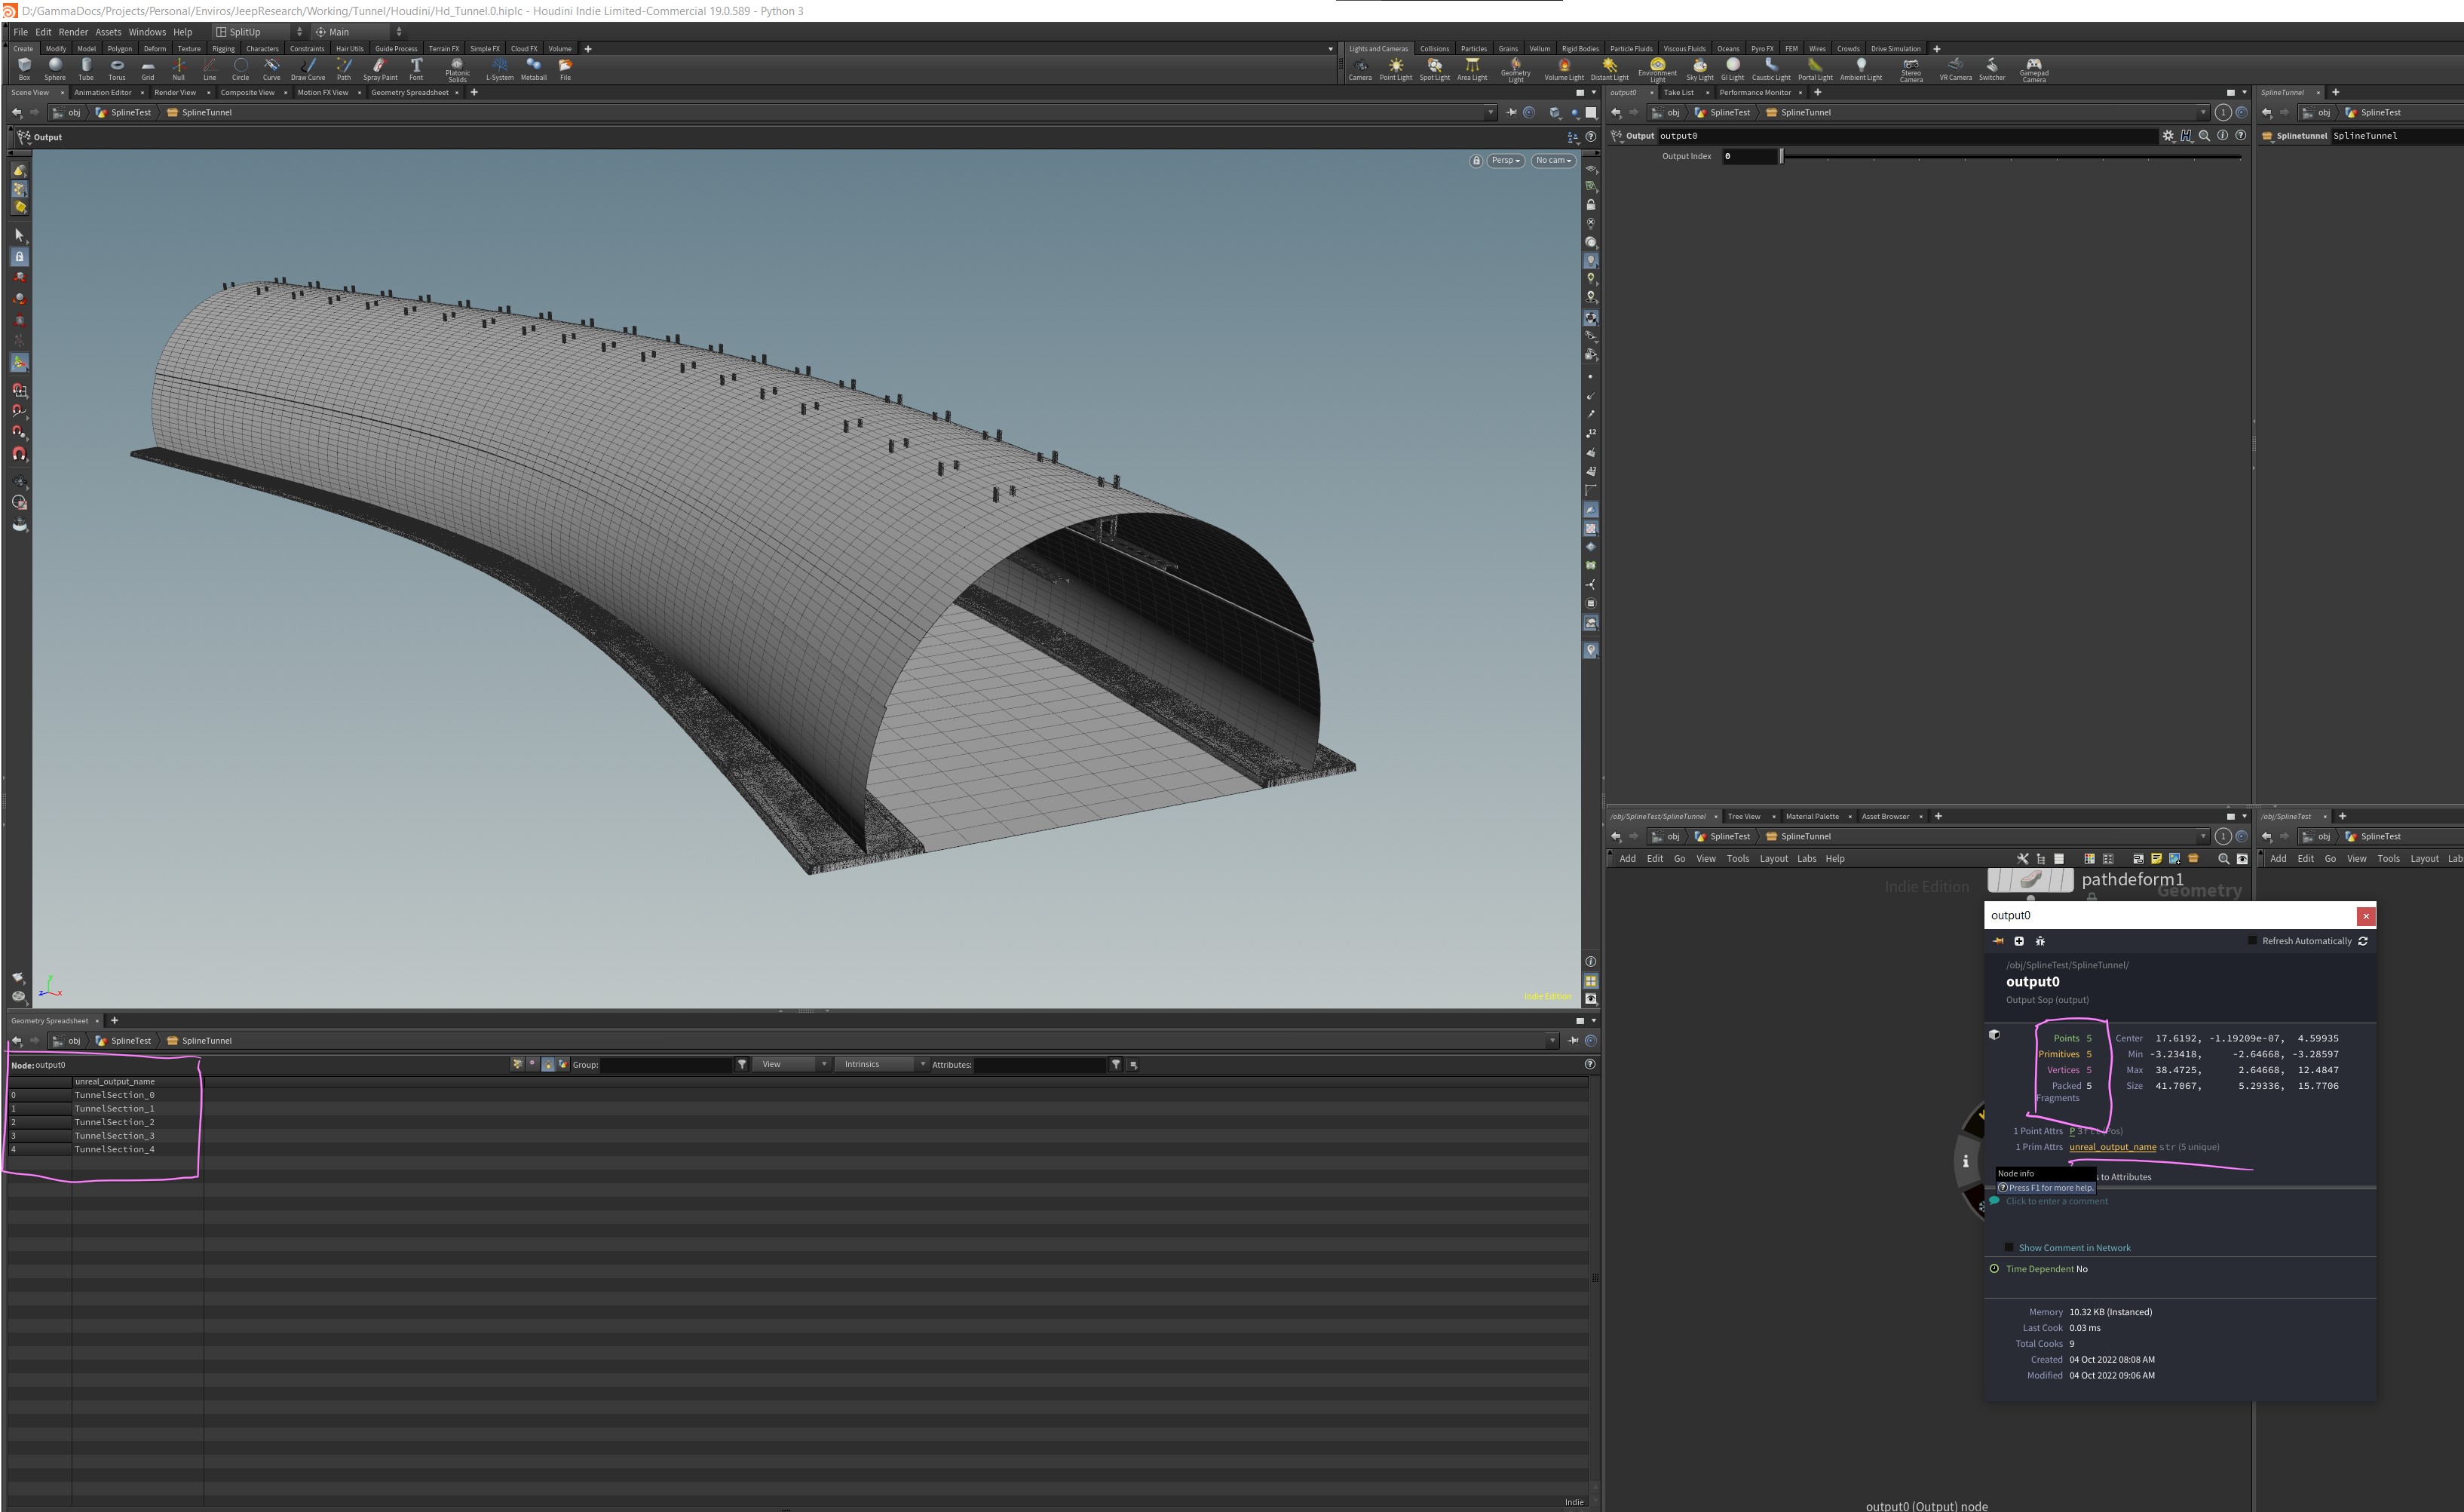2464x1512 pixels.
Task: Select the L-System shelf tool
Action: coord(500,69)
